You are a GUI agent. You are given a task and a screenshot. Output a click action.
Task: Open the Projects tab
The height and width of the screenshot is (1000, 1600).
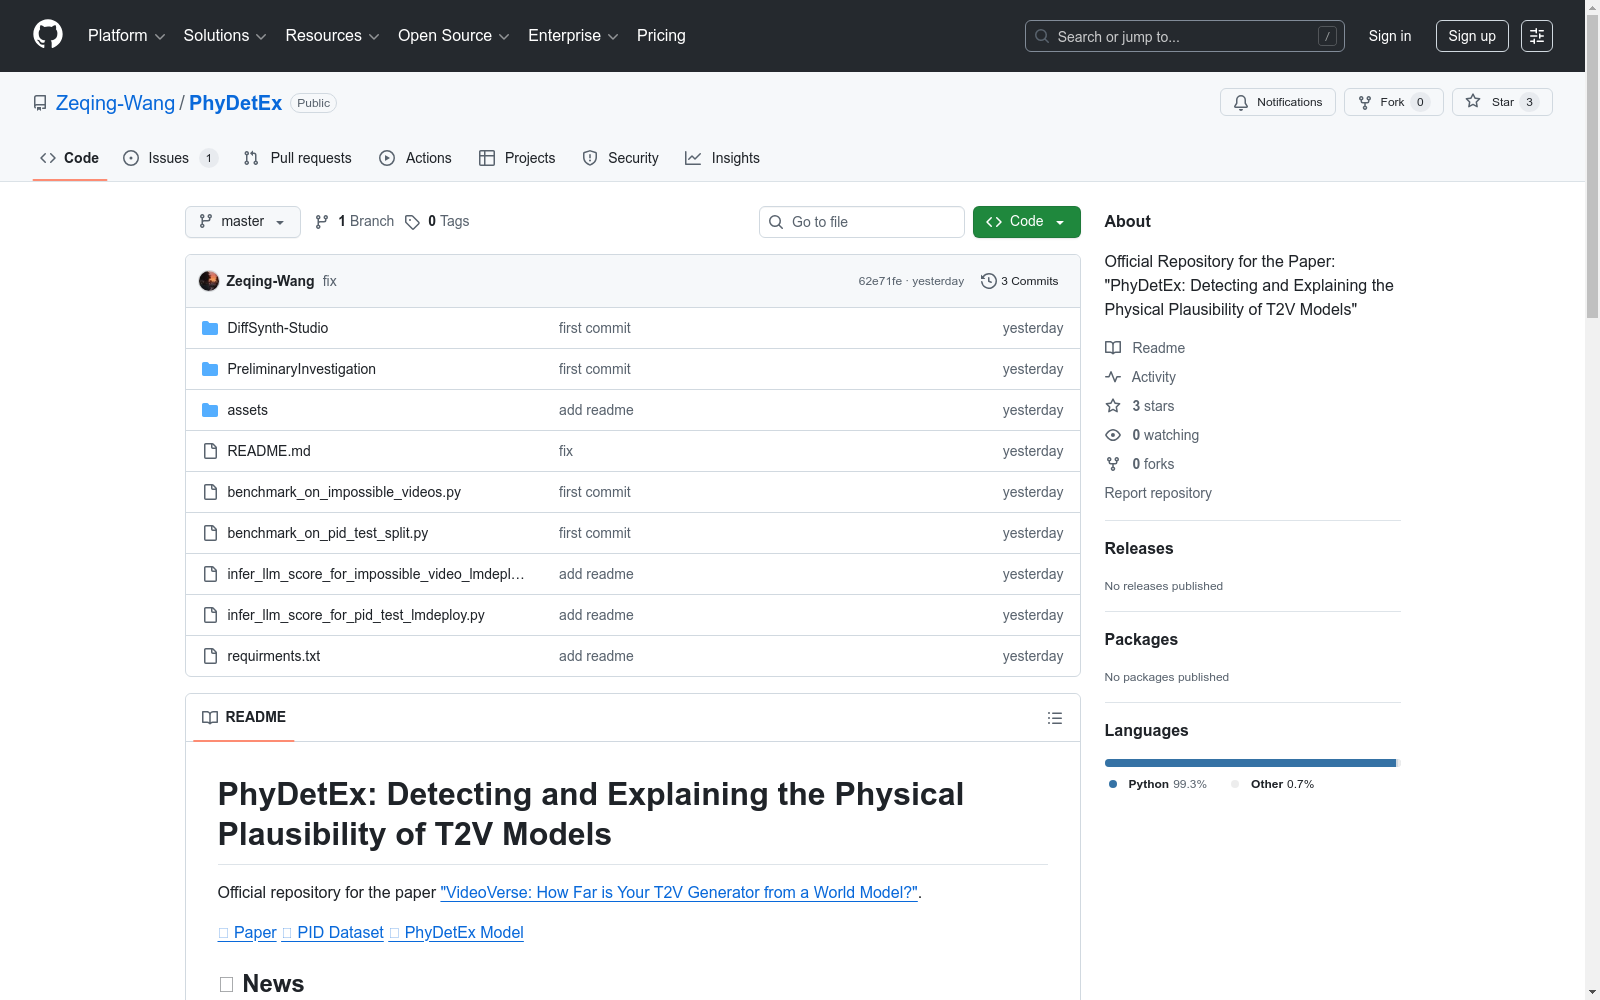coord(517,158)
